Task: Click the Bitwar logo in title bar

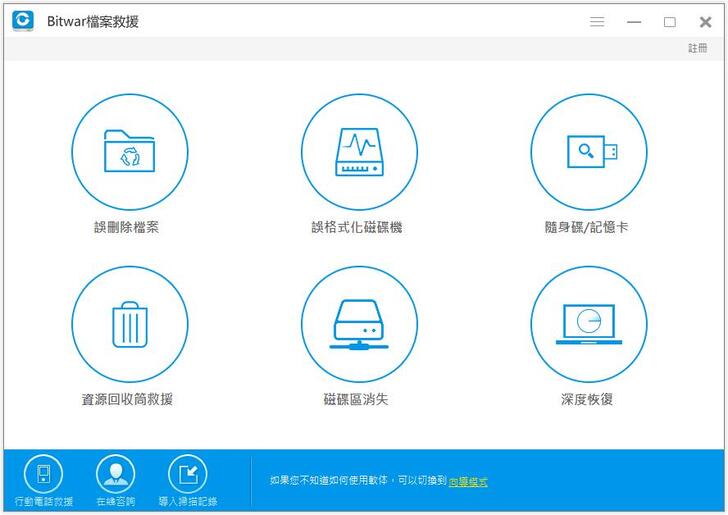Action: pos(23,21)
